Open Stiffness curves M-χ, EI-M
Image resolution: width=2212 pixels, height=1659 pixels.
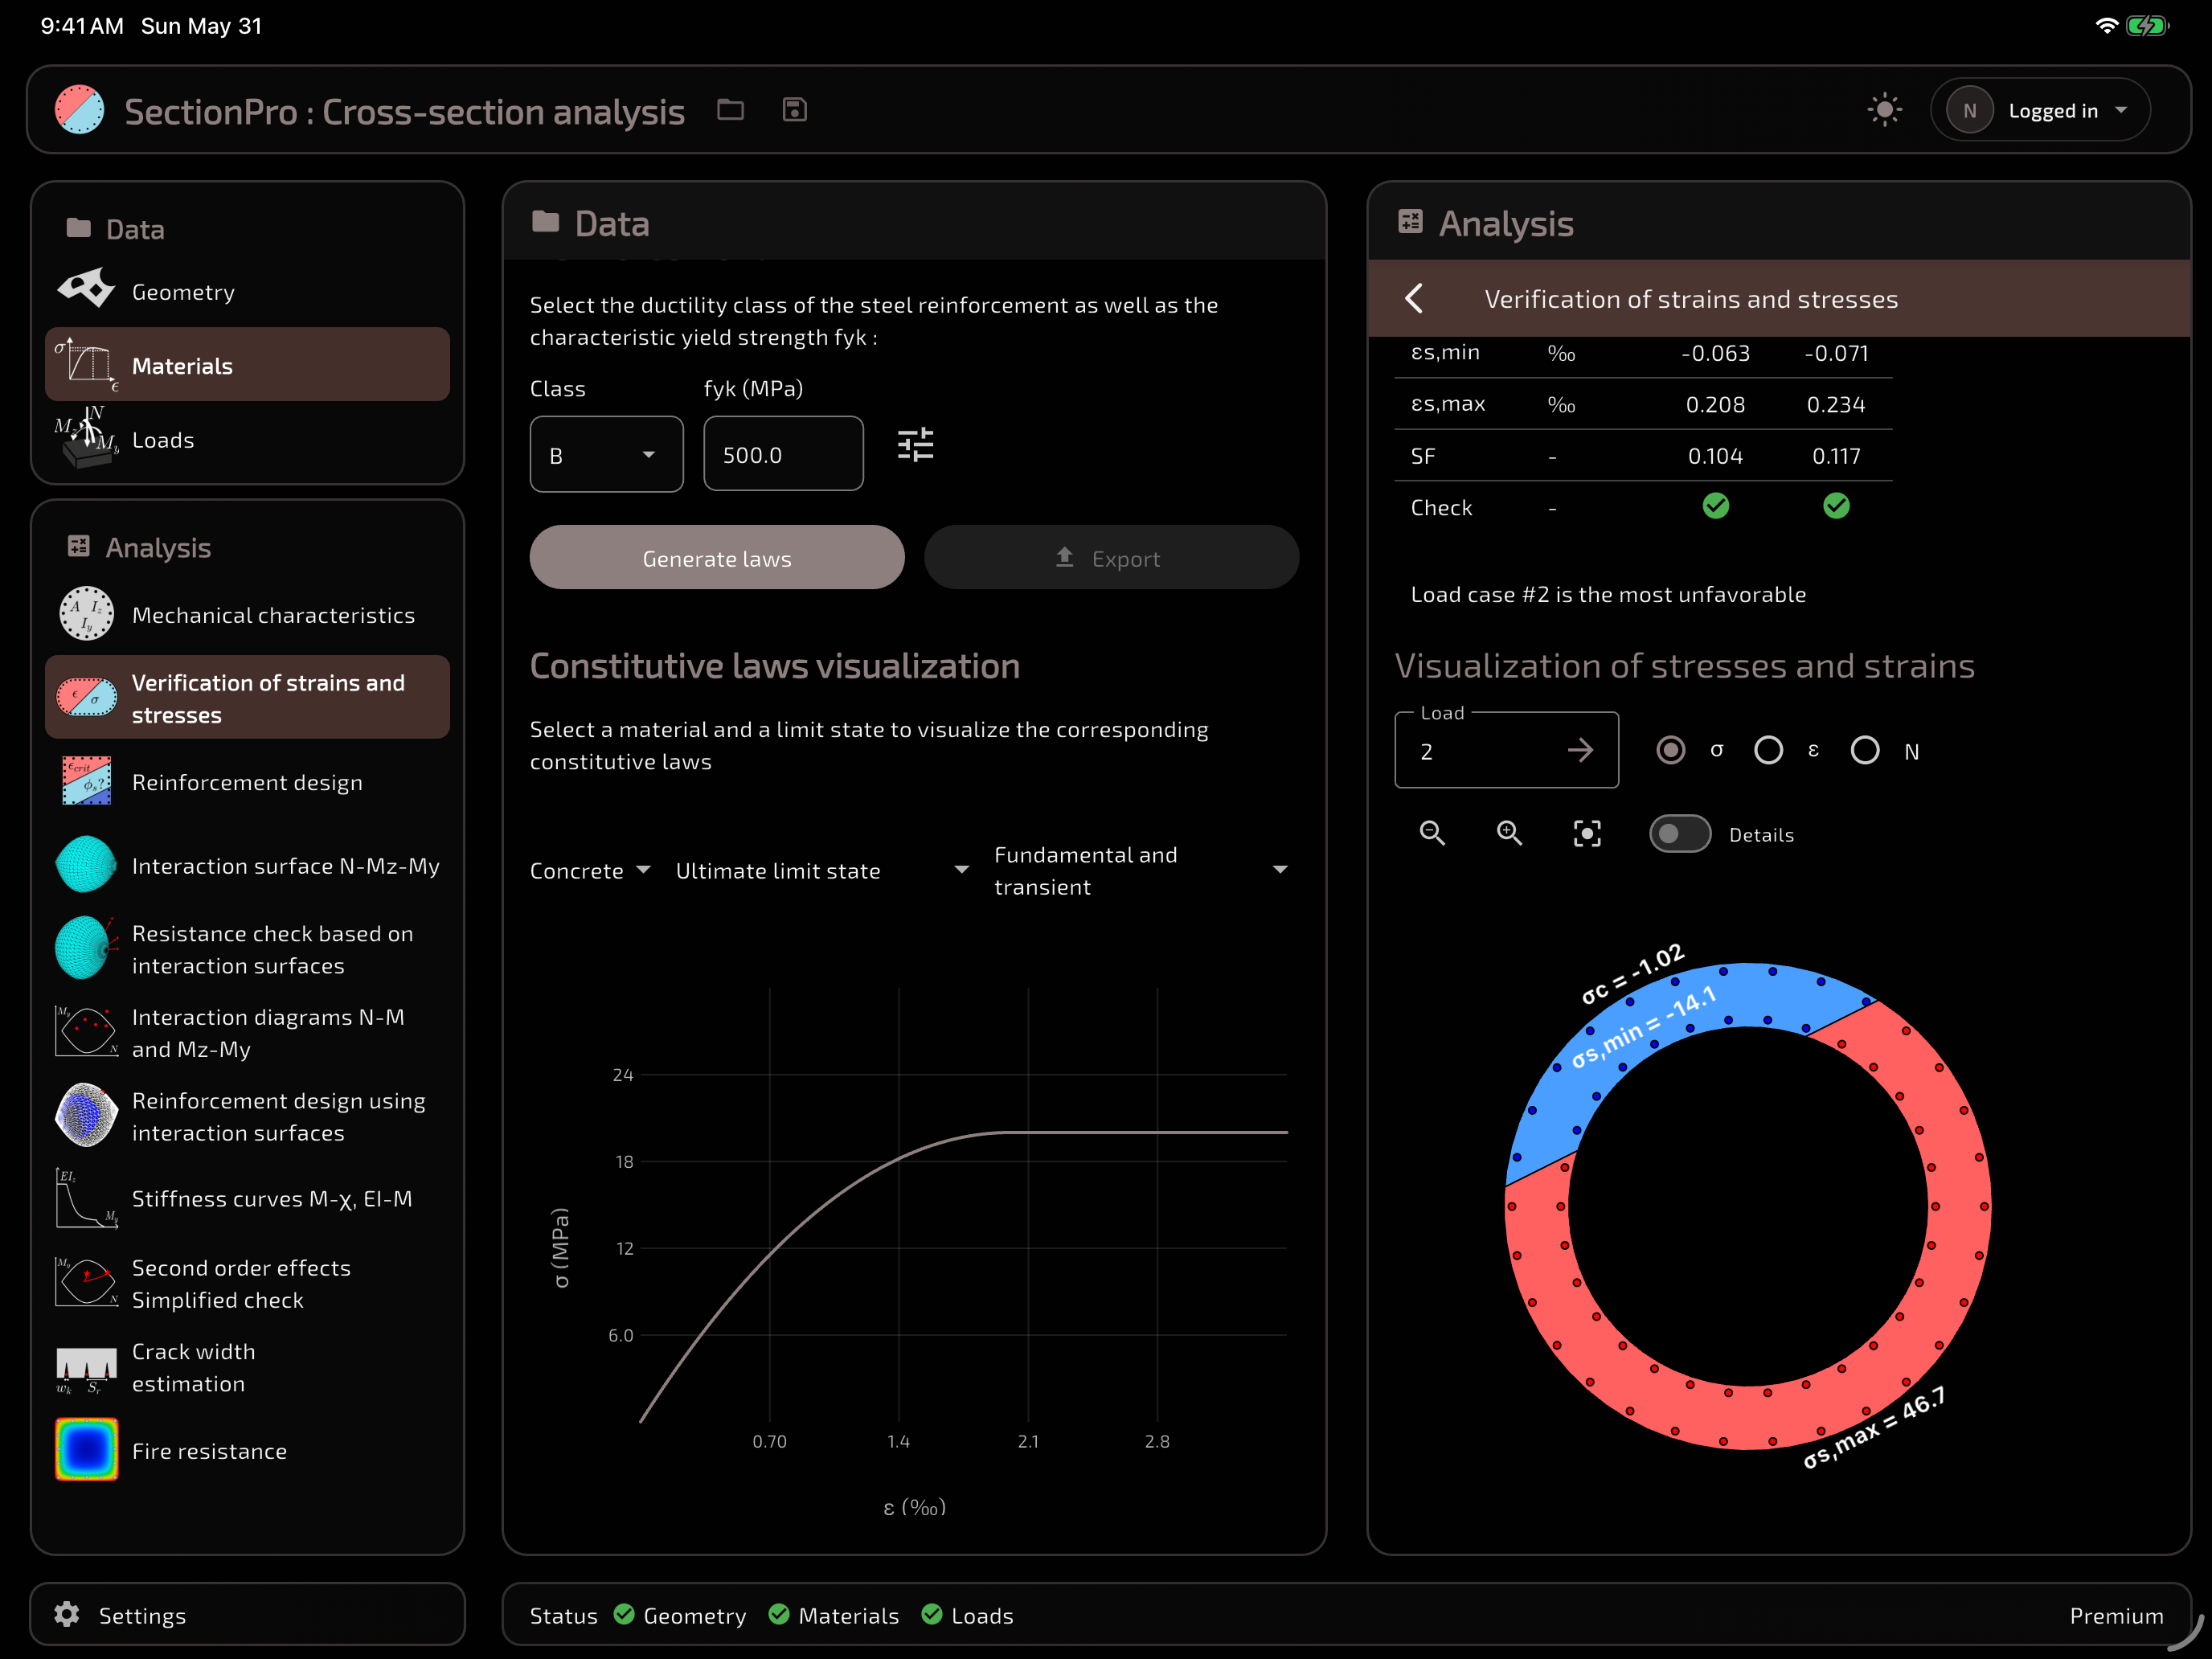247,1199
